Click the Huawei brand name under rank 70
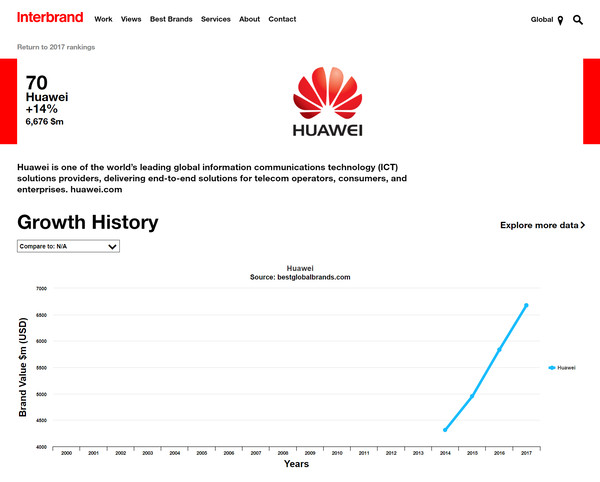The width and height of the screenshot is (600, 482). [47, 97]
